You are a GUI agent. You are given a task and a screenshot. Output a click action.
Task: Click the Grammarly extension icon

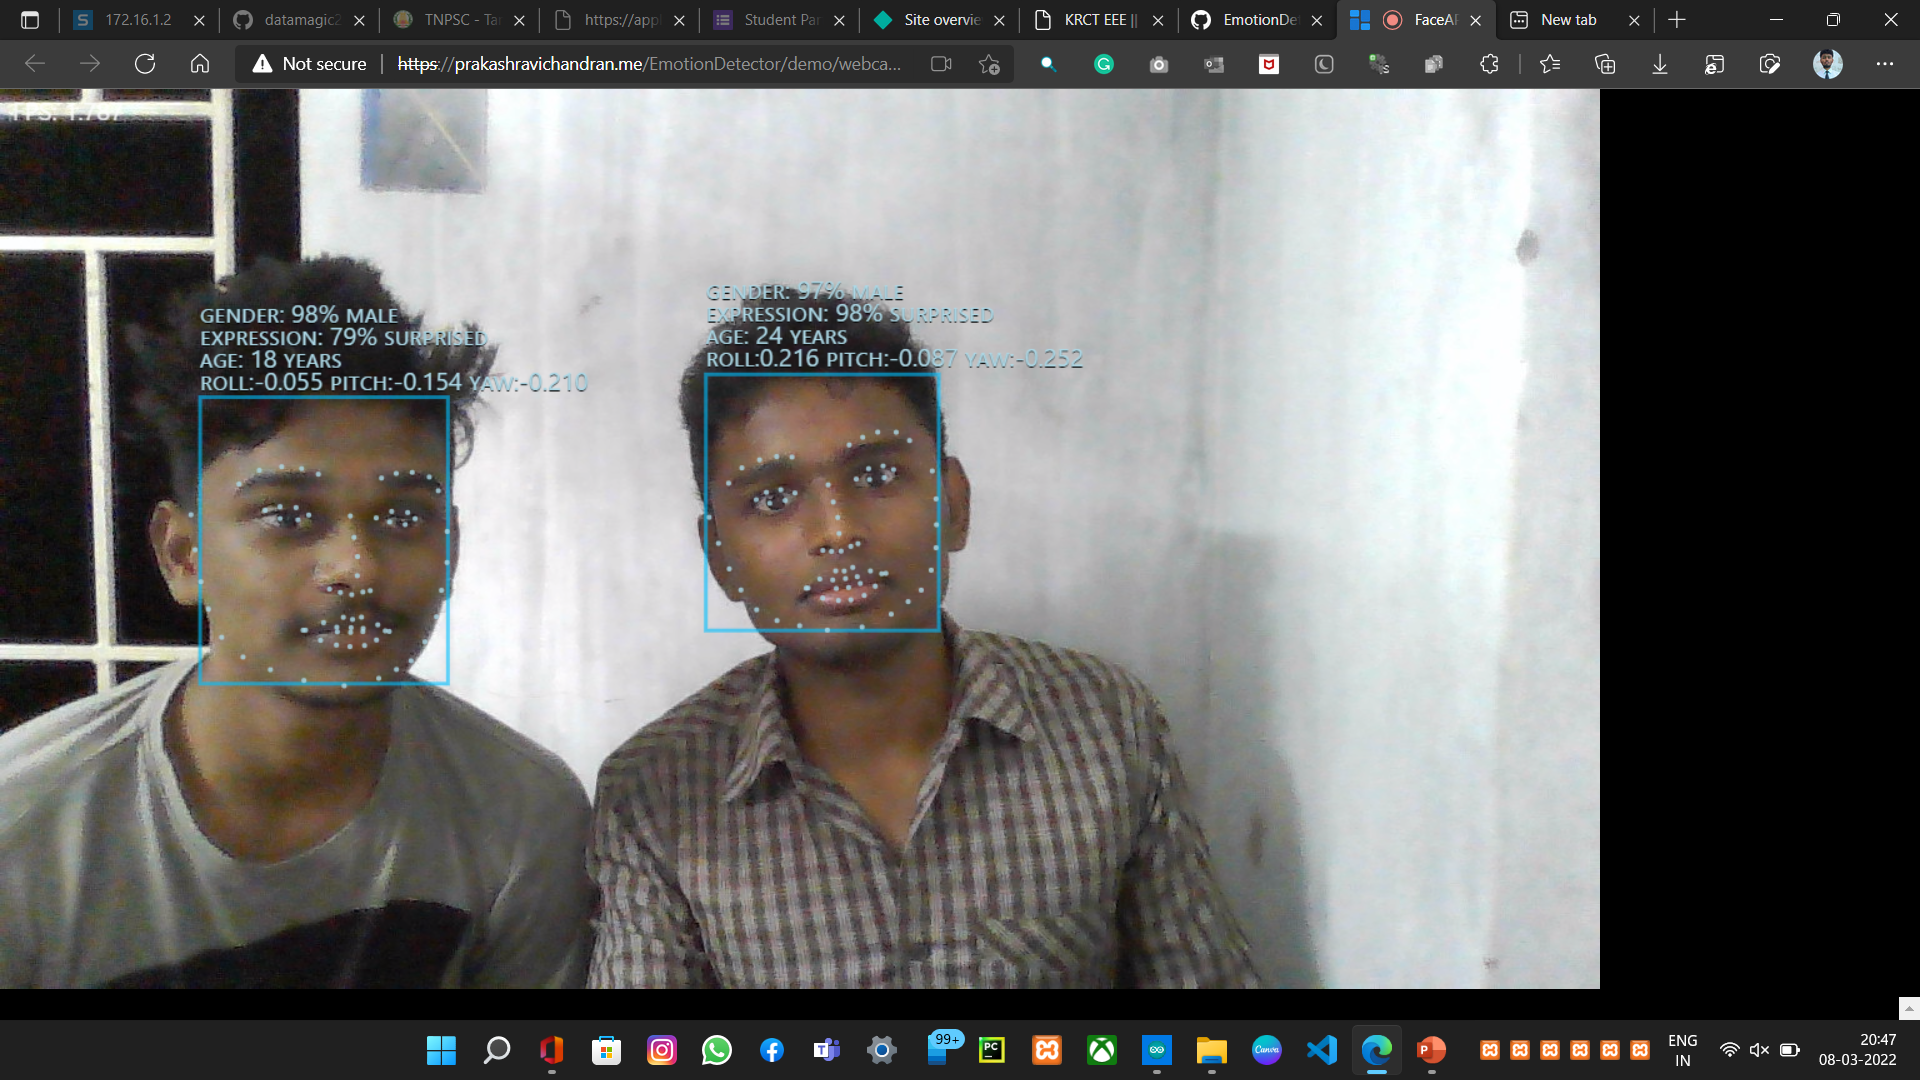1104,64
